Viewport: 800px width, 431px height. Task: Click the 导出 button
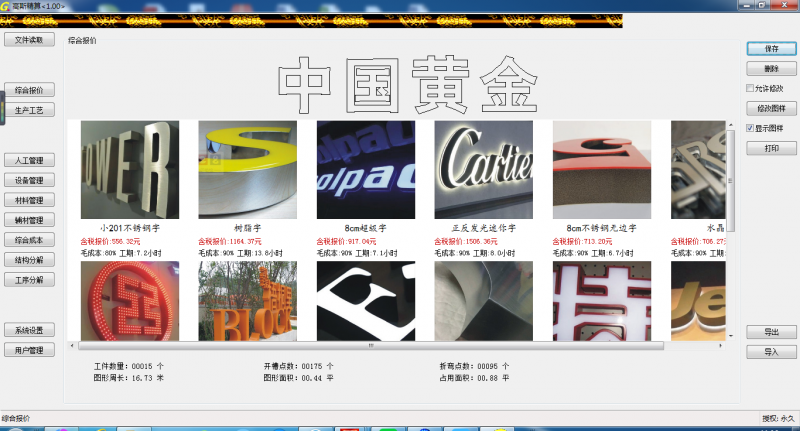pos(771,332)
